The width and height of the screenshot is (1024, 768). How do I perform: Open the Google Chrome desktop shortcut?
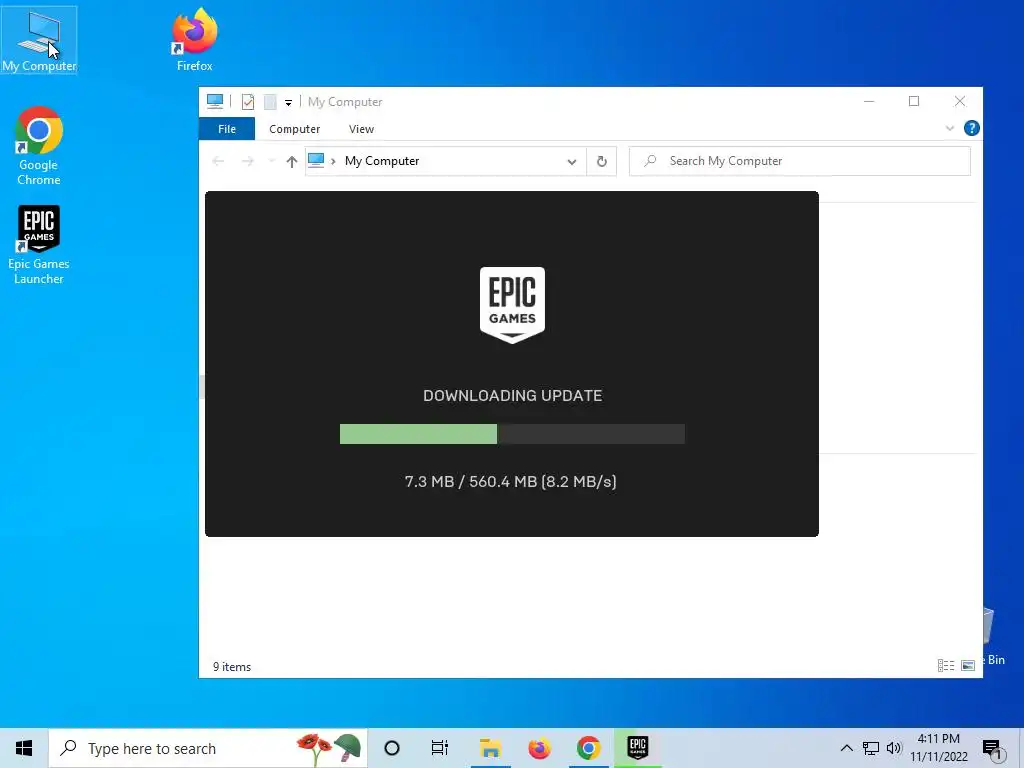(39, 146)
